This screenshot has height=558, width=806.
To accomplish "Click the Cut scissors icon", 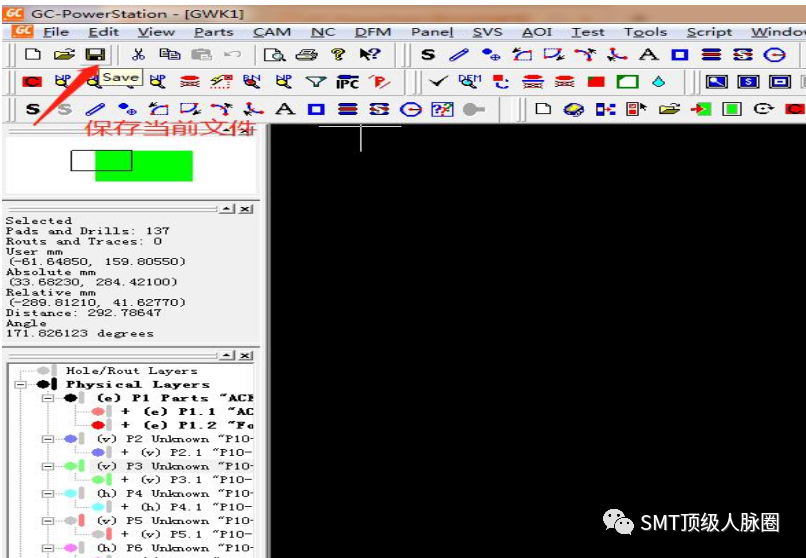I will (138, 54).
